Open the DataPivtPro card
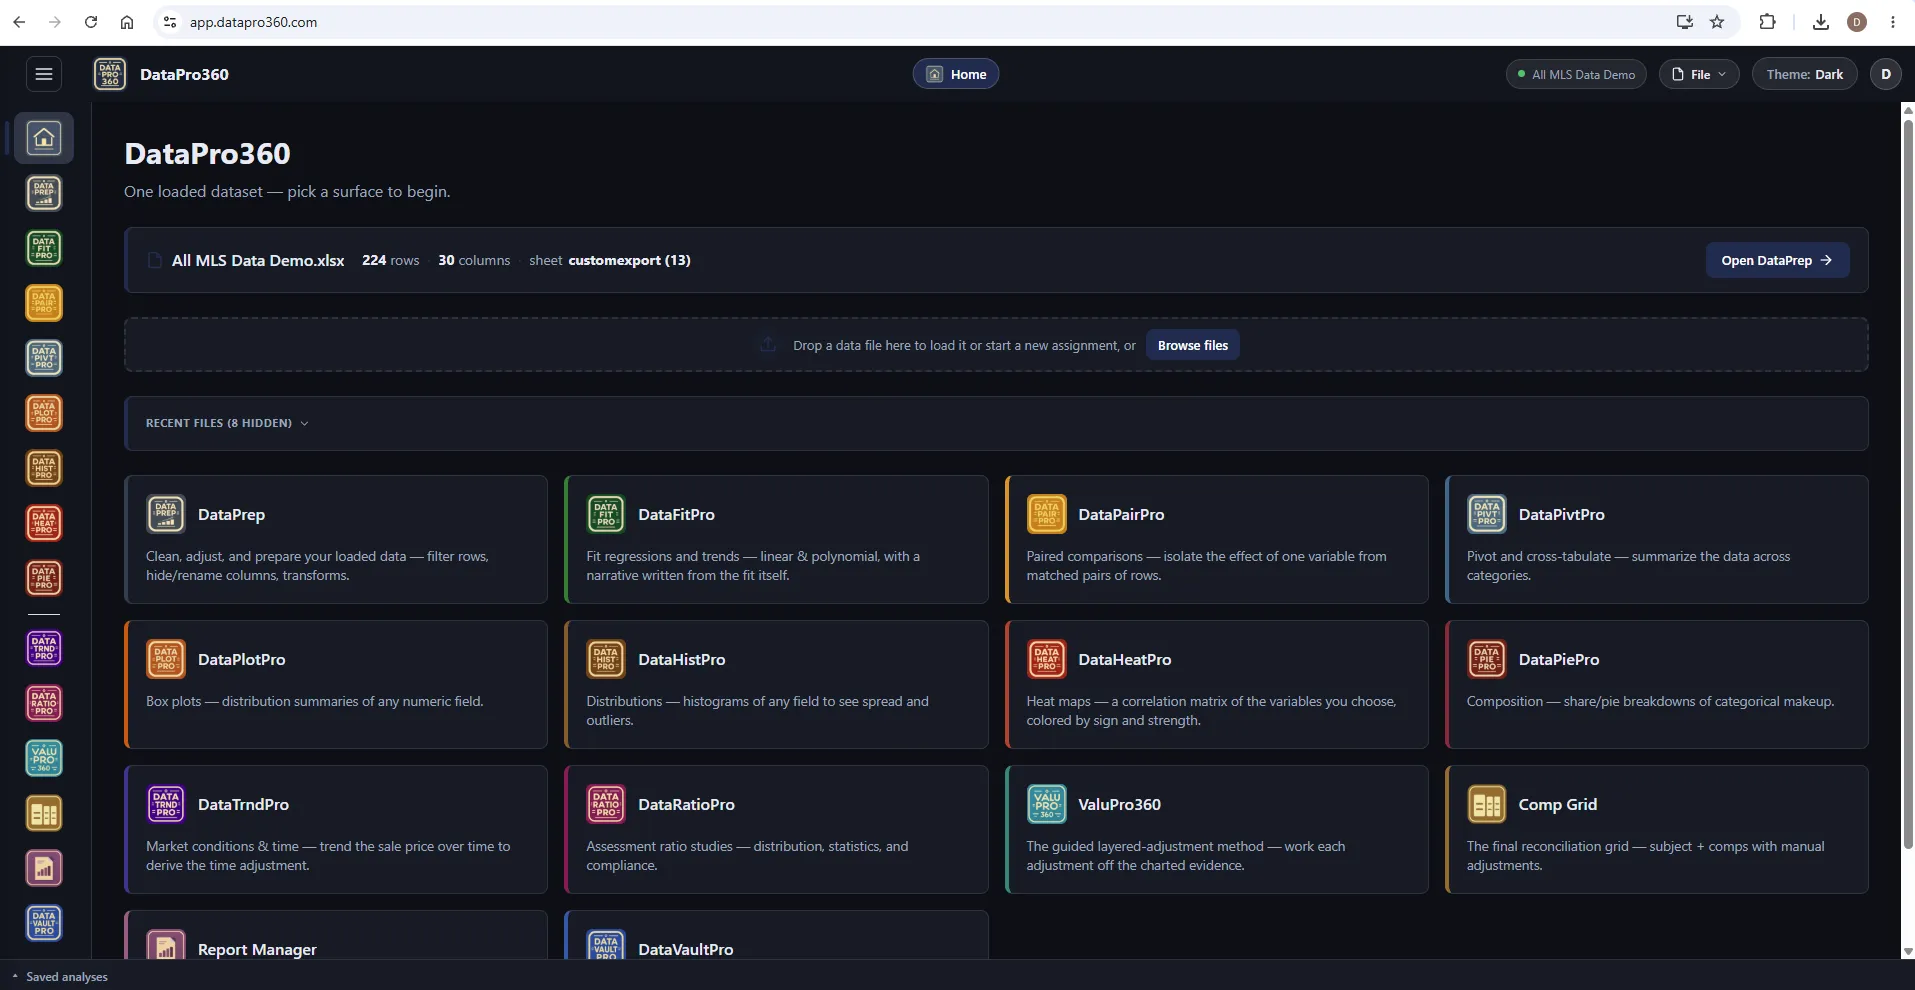The width and height of the screenshot is (1915, 990). point(1656,539)
